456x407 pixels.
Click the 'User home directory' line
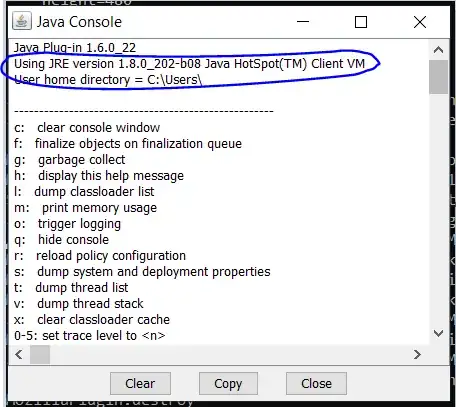[x=108, y=80]
